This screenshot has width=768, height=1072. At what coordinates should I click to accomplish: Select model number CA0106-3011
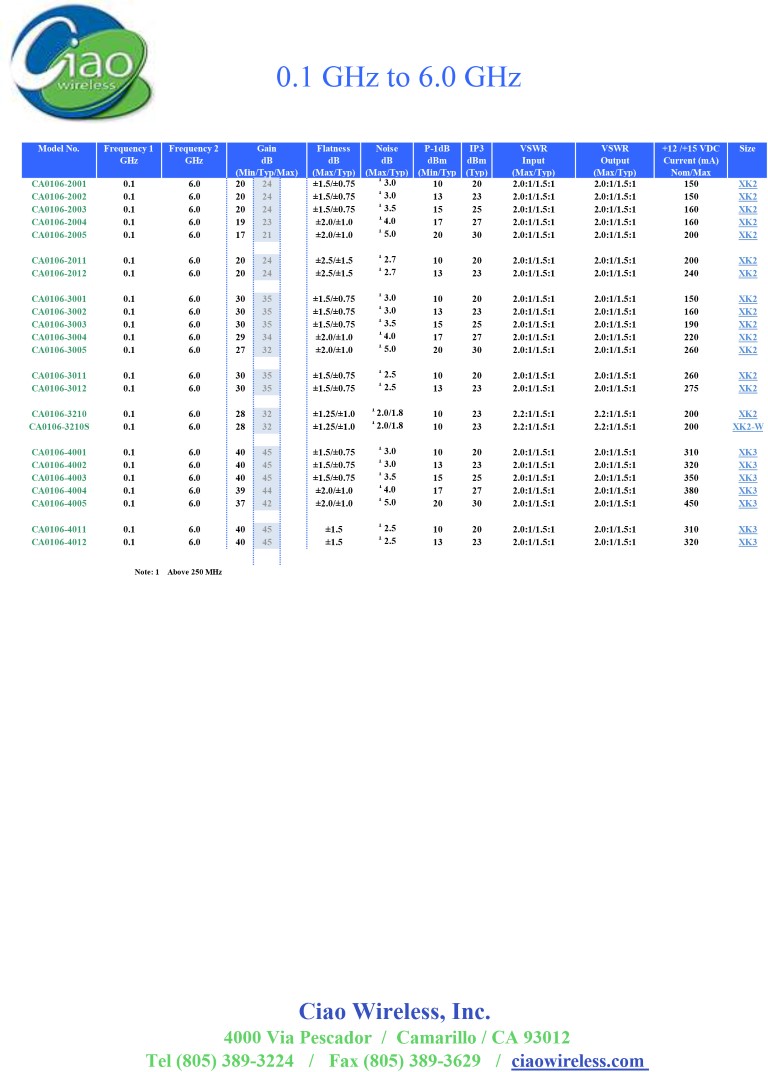[59, 376]
